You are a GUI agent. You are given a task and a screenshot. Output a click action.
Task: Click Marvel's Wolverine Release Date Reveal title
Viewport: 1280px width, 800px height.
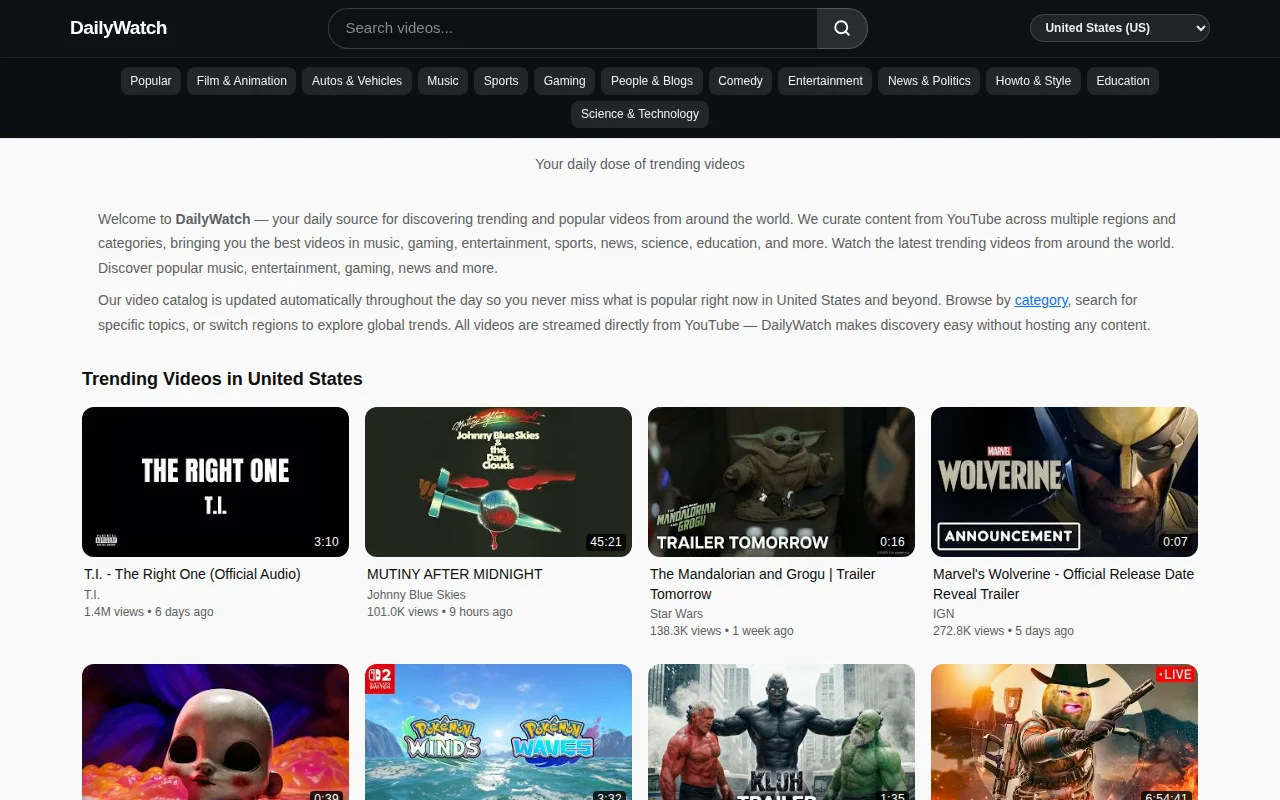click(x=1063, y=584)
